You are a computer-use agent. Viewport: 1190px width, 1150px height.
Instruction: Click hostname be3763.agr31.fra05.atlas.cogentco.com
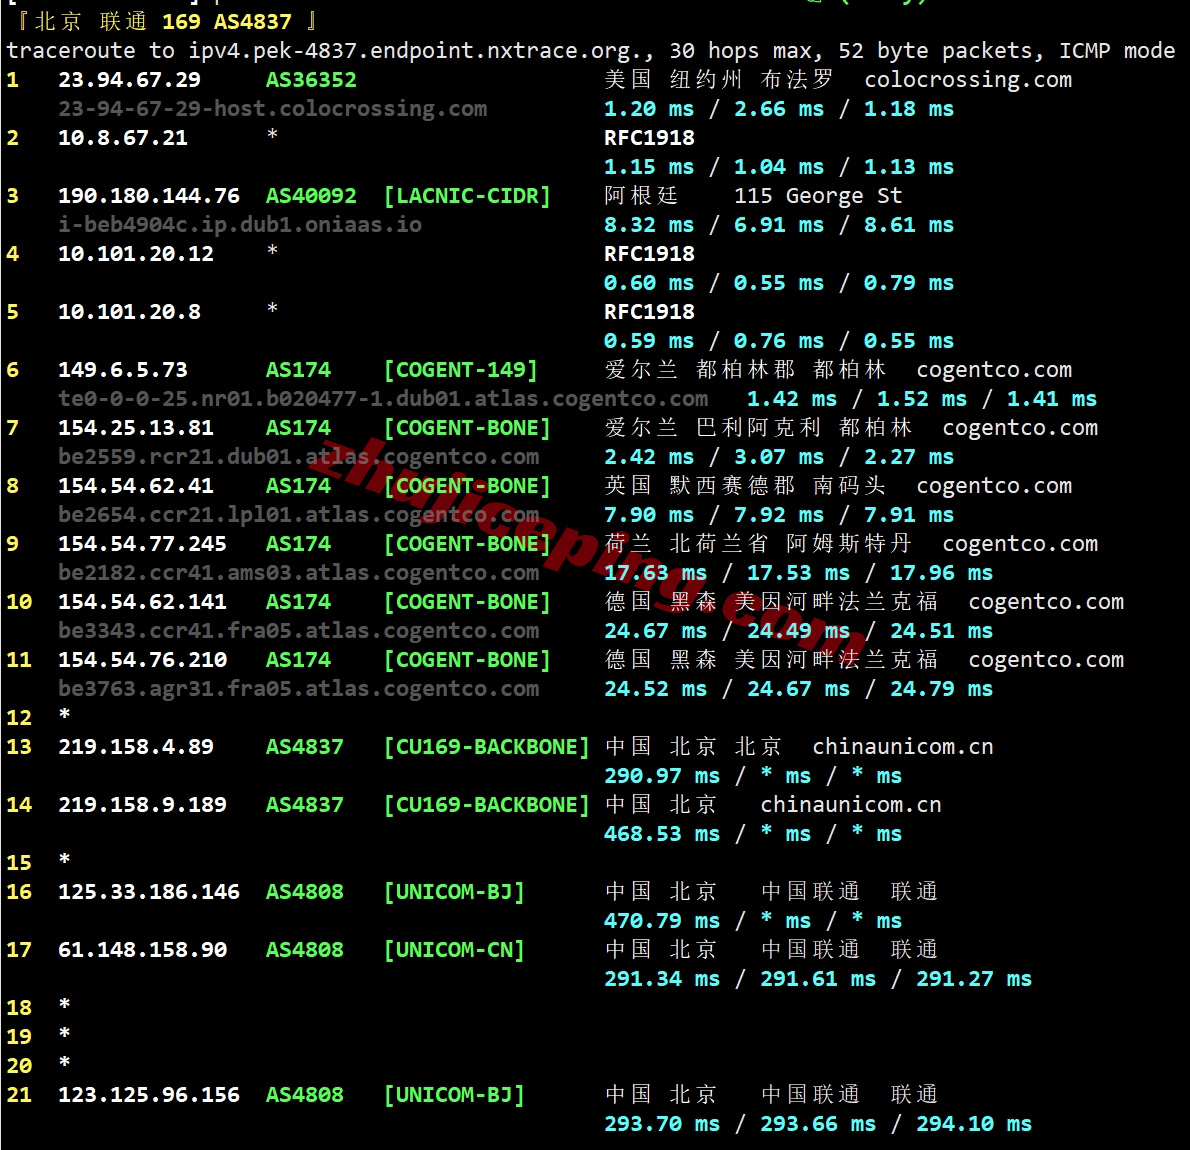click(x=298, y=689)
